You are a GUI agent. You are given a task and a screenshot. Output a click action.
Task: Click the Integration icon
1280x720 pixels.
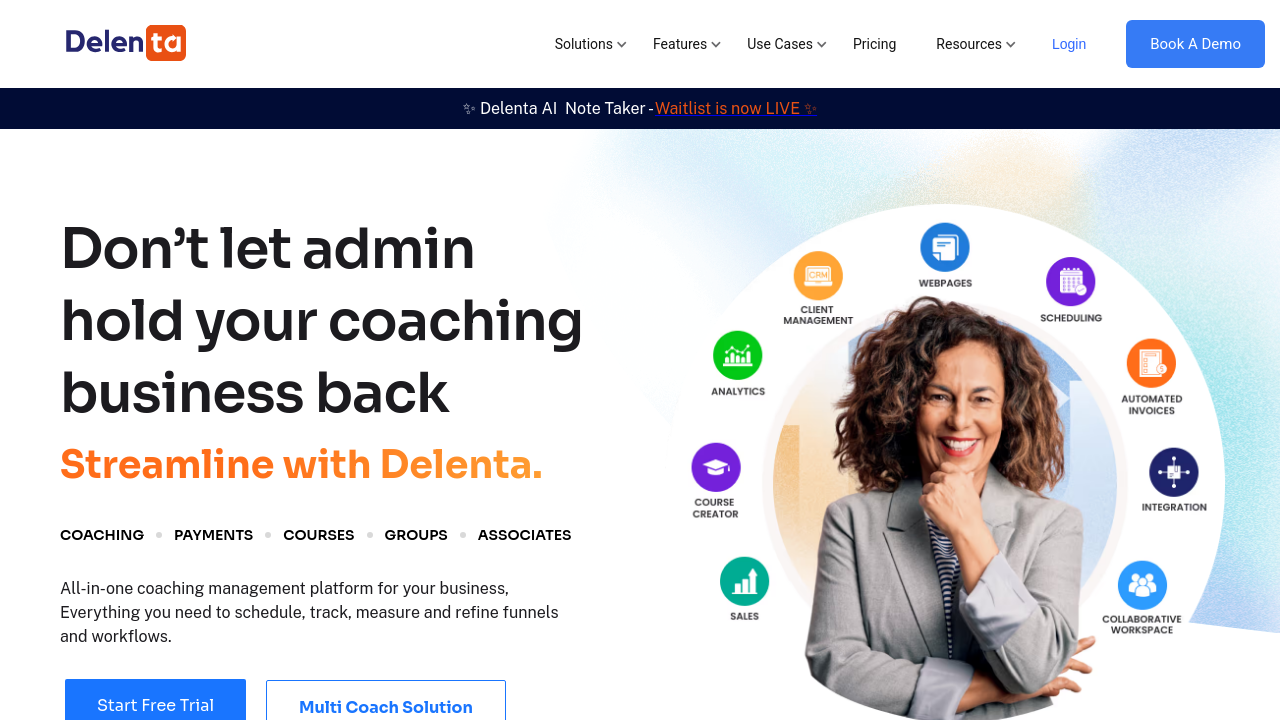click(x=1174, y=472)
